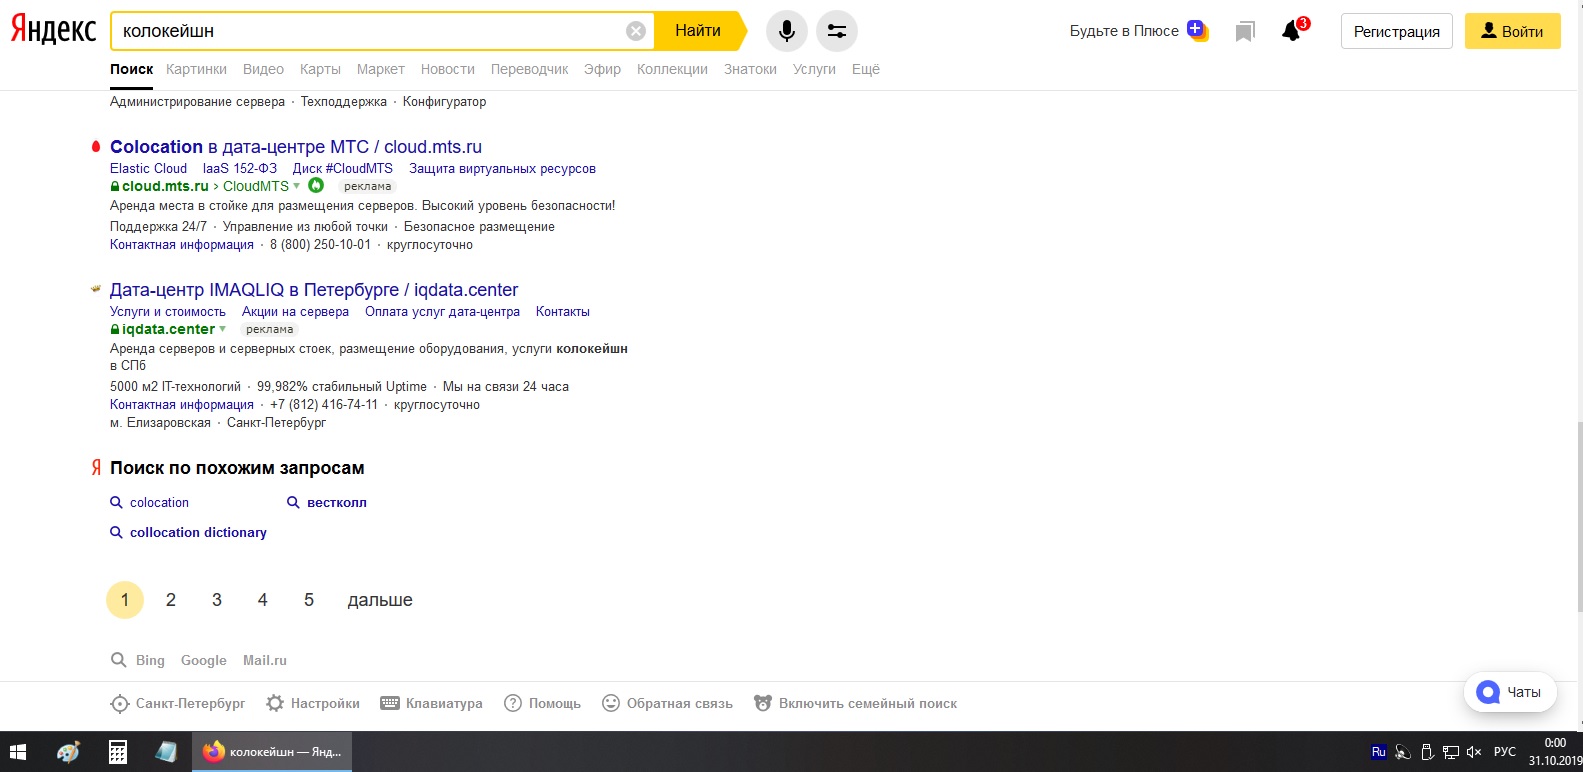The height and width of the screenshot is (772, 1583).
Task: Open the Ещё menu of more services
Action: tap(866, 69)
